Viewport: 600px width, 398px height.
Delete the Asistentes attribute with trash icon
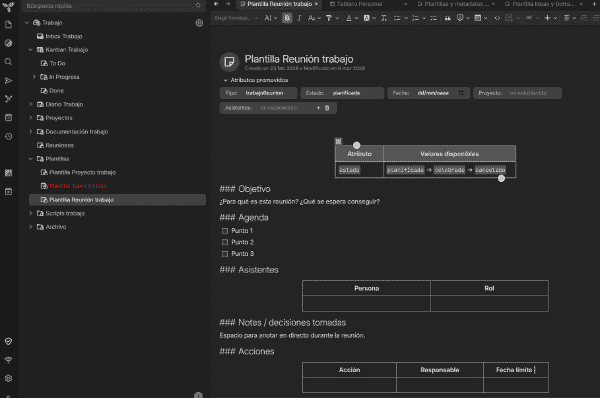[327, 108]
